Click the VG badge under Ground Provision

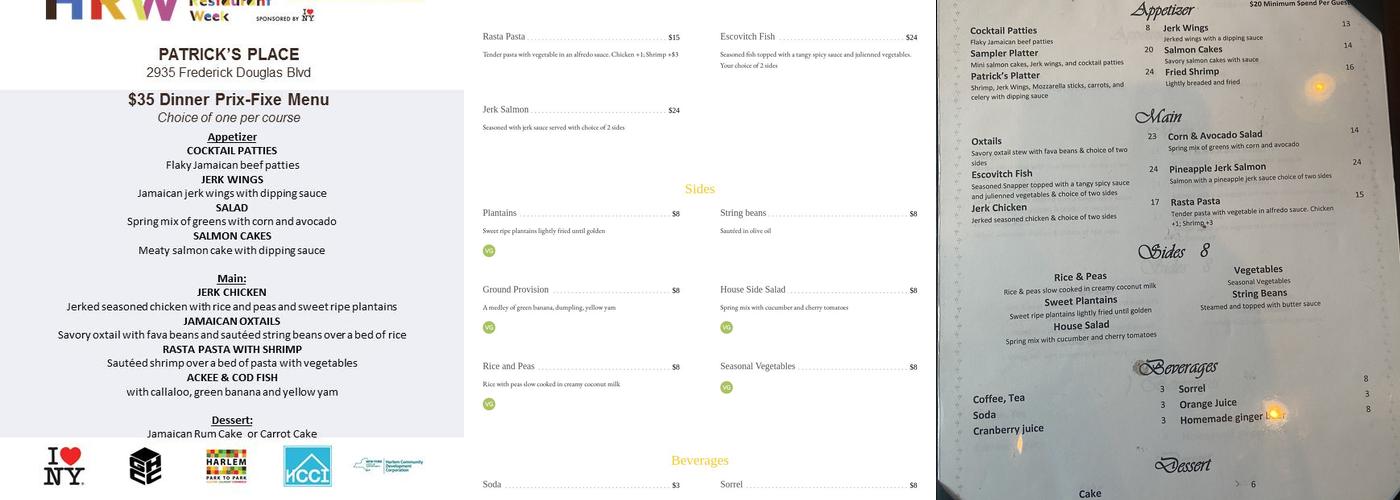pos(489,327)
